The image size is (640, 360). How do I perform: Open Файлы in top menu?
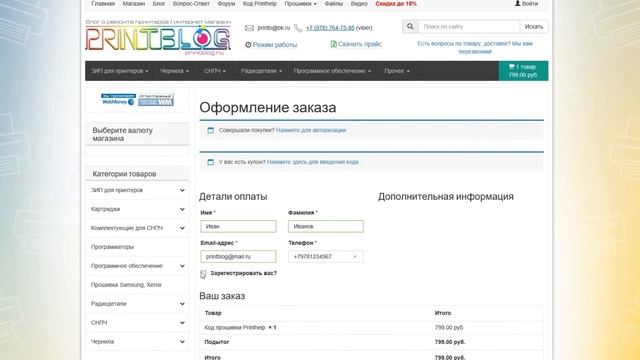(x=333, y=4)
